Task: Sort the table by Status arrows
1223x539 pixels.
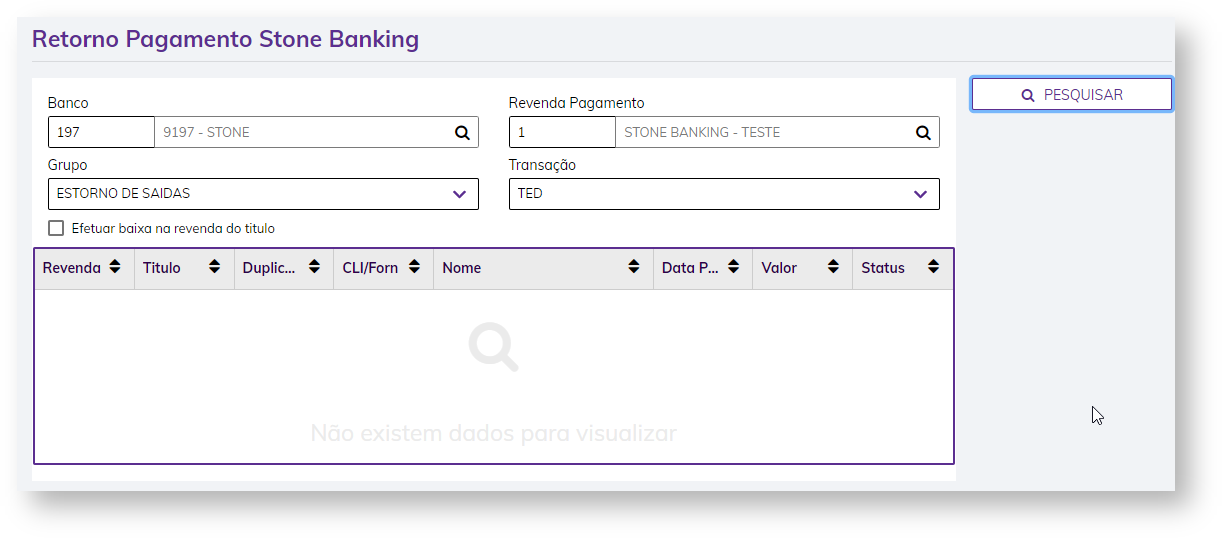Action: click(x=933, y=268)
